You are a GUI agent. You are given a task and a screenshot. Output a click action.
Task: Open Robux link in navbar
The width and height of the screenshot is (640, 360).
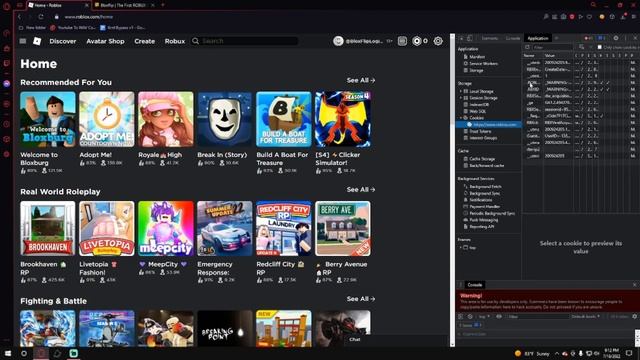(175, 41)
